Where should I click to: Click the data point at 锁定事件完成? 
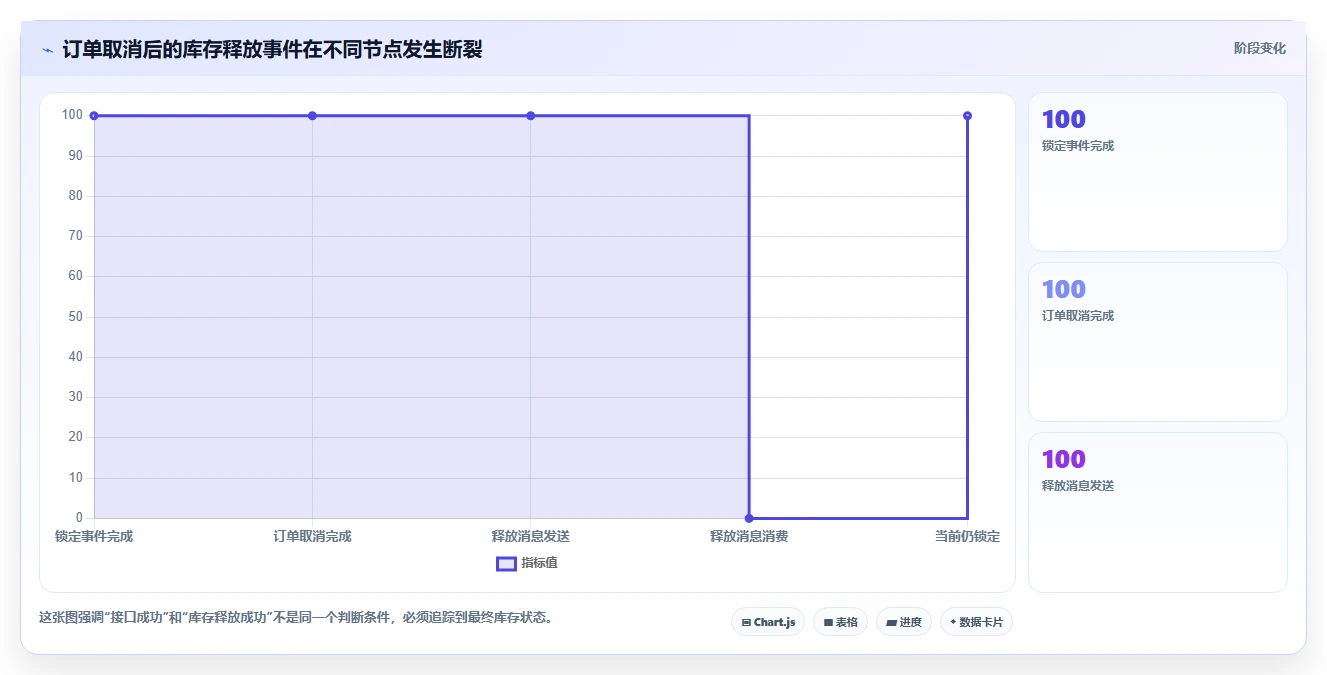click(94, 116)
